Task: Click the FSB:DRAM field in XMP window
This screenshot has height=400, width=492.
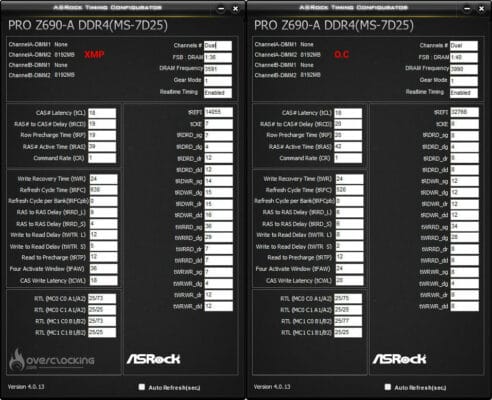Action: [x=218, y=57]
